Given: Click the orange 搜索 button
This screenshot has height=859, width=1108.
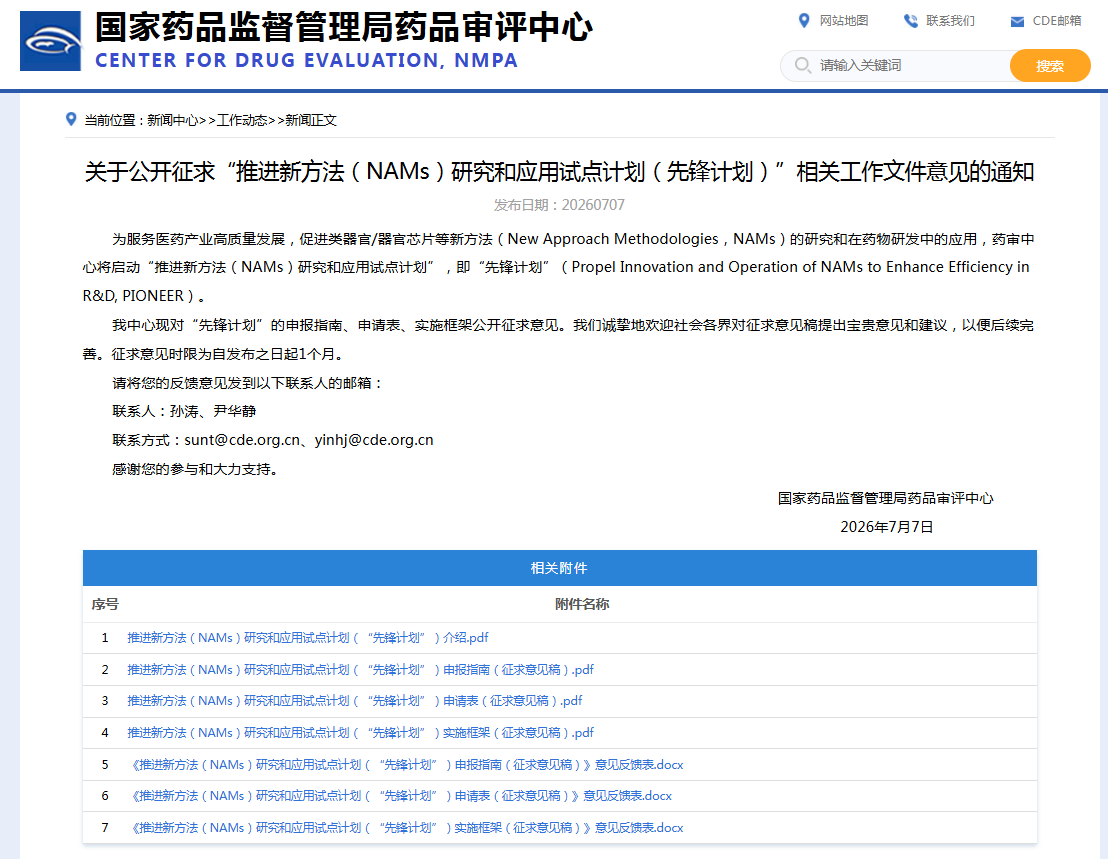Looking at the screenshot, I should point(1050,66).
